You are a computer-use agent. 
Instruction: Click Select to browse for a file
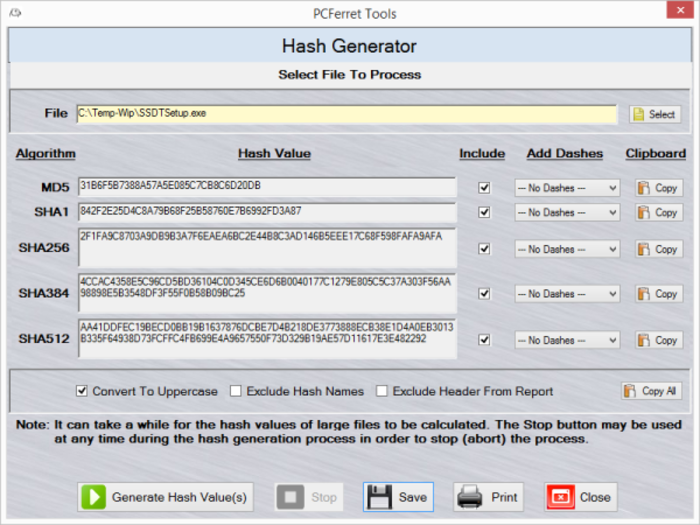(654, 114)
